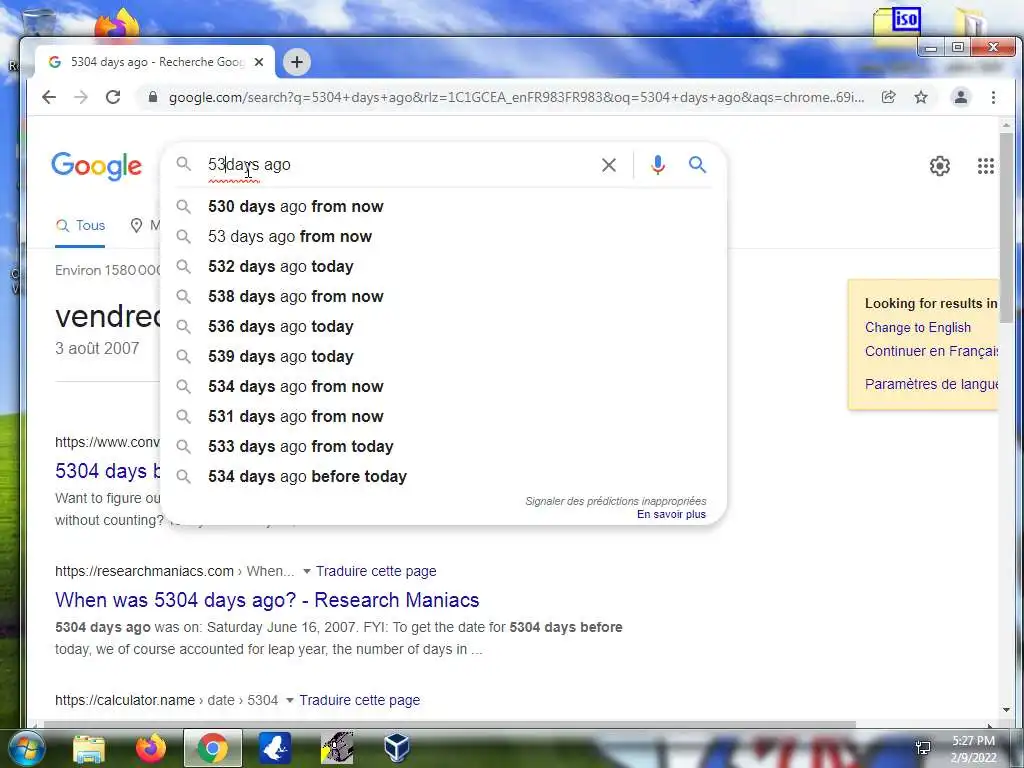Click the Chrome taskbar button

[x=212, y=748]
